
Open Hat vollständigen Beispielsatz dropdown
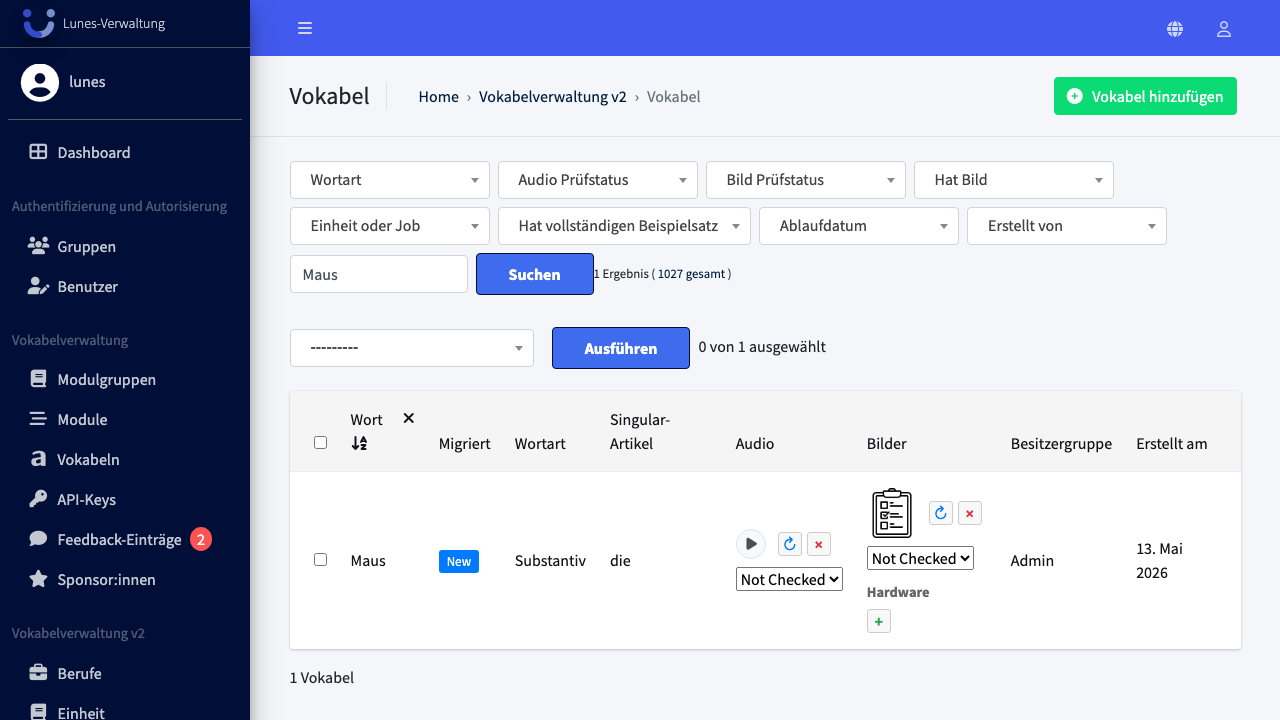(624, 226)
